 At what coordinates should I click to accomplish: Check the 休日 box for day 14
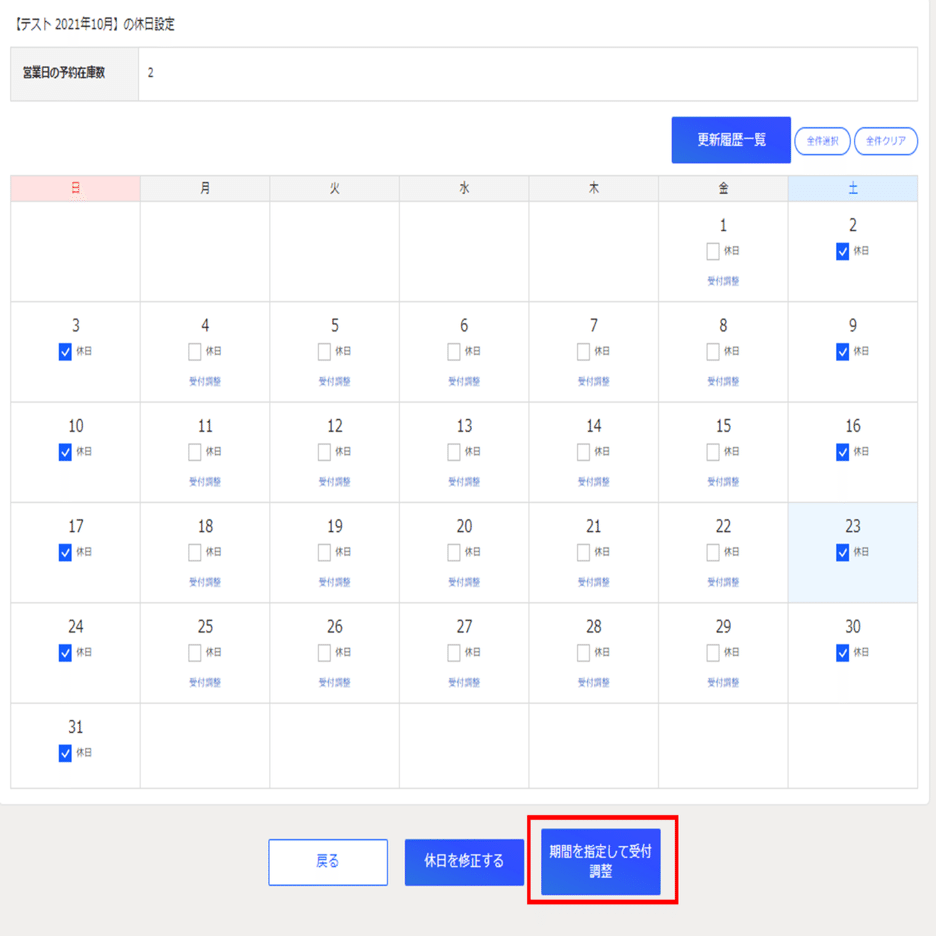[583, 452]
